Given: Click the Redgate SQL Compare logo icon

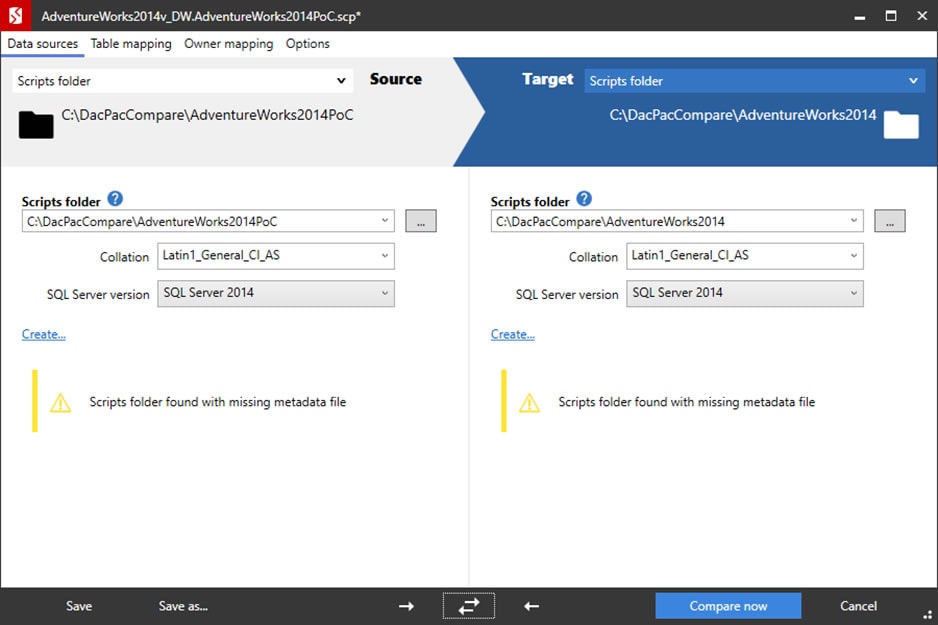Looking at the screenshot, I should (x=15, y=16).
